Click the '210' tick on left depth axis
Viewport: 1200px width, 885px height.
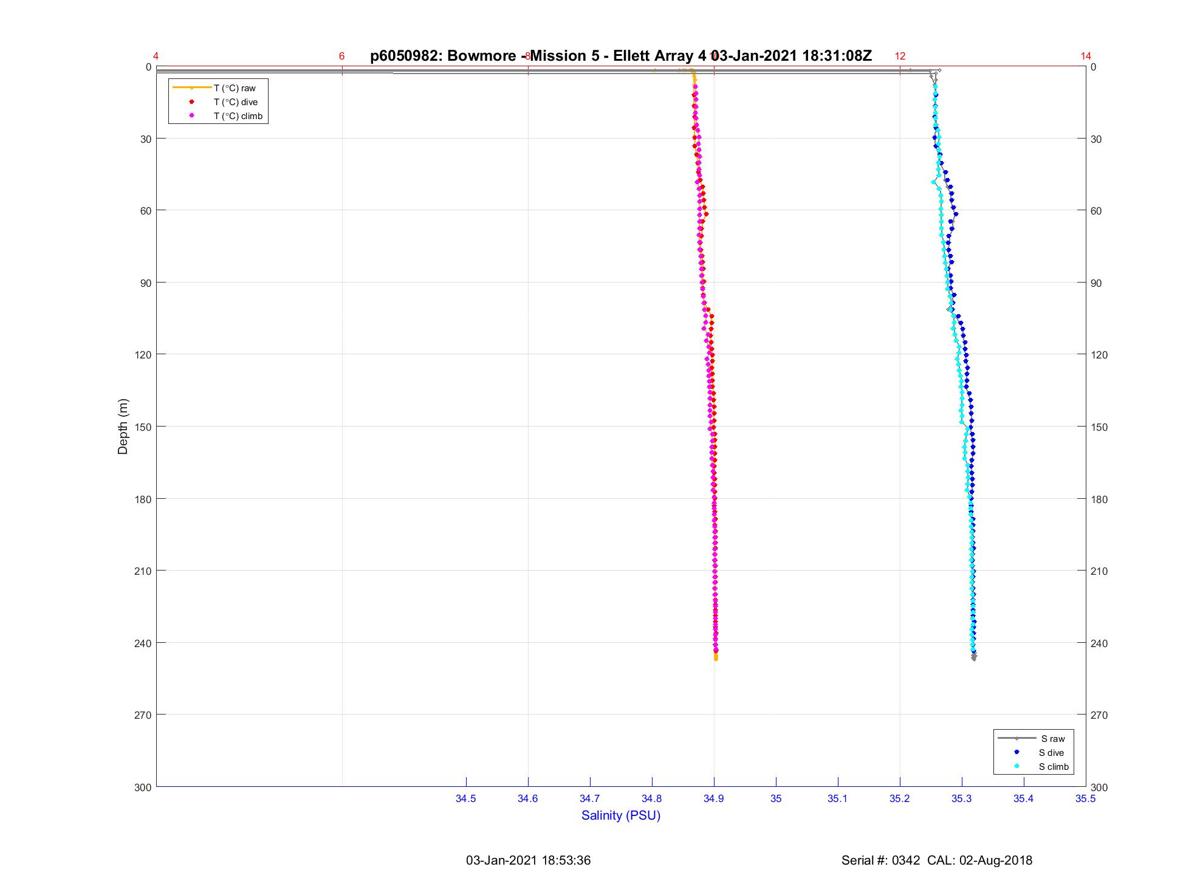pos(142,571)
